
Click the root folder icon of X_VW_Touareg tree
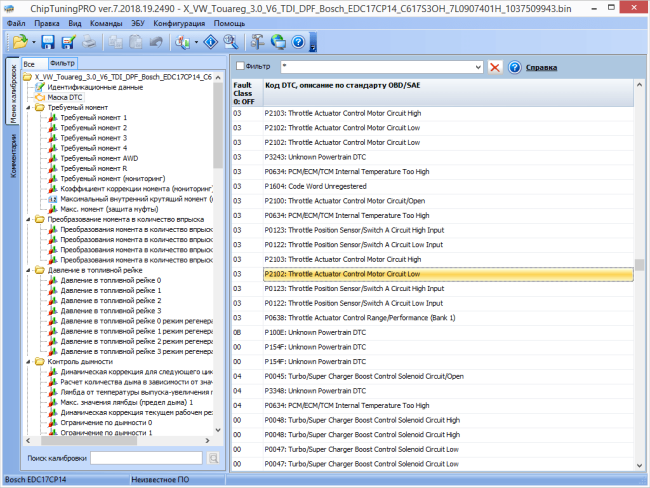pyautogui.click(x=27, y=77)
